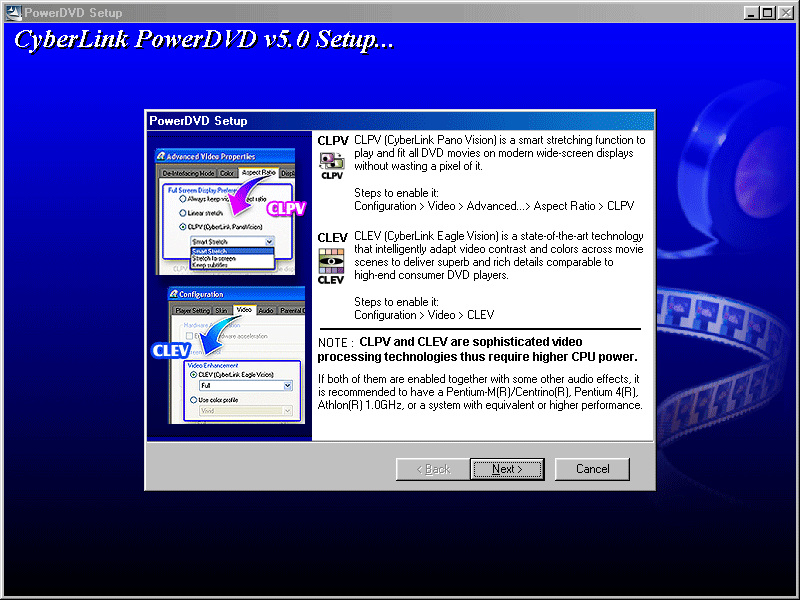This screenshot has width=800, height=600.
Task: Click the blue CLEV callout label
Action: 171,351
